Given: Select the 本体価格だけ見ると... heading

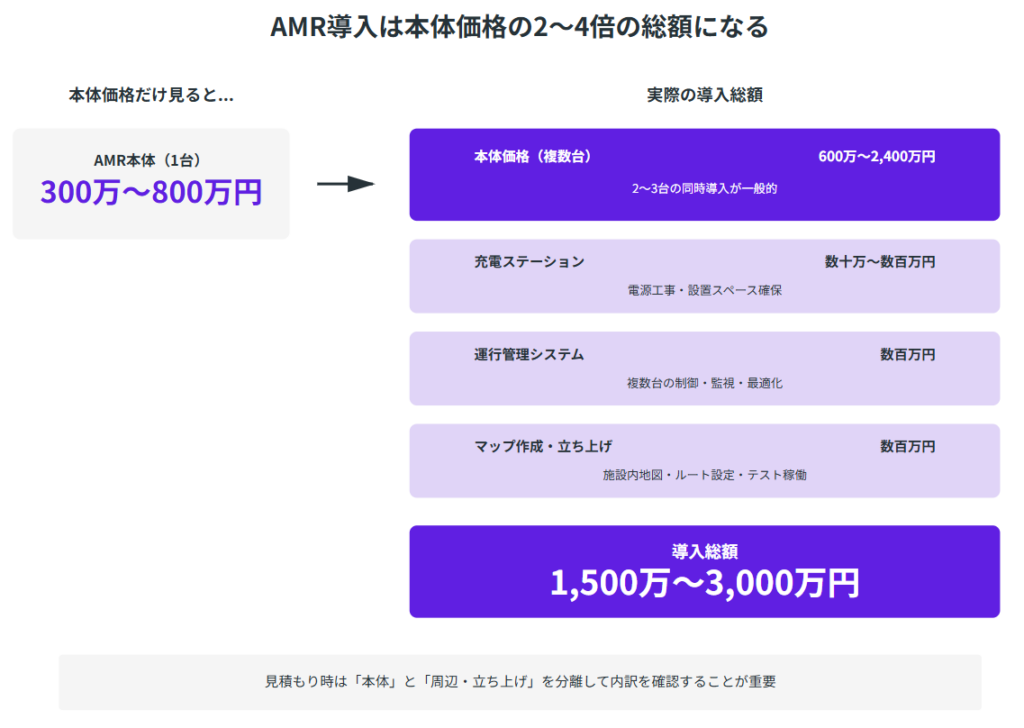Looking at the screenshot, I should [x=151, y=96].
